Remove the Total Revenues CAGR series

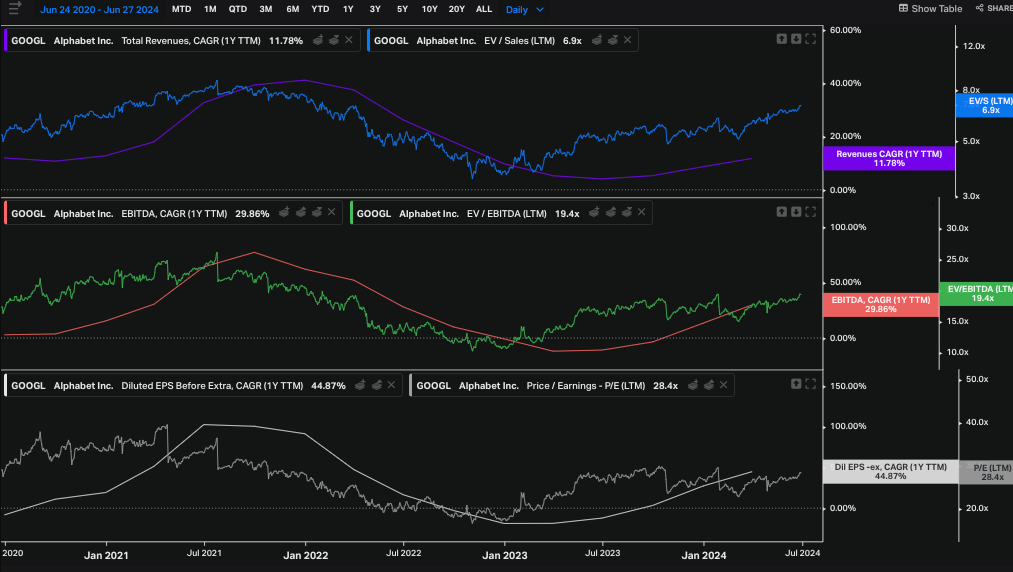pyautogui.click(x=349, y=40)
